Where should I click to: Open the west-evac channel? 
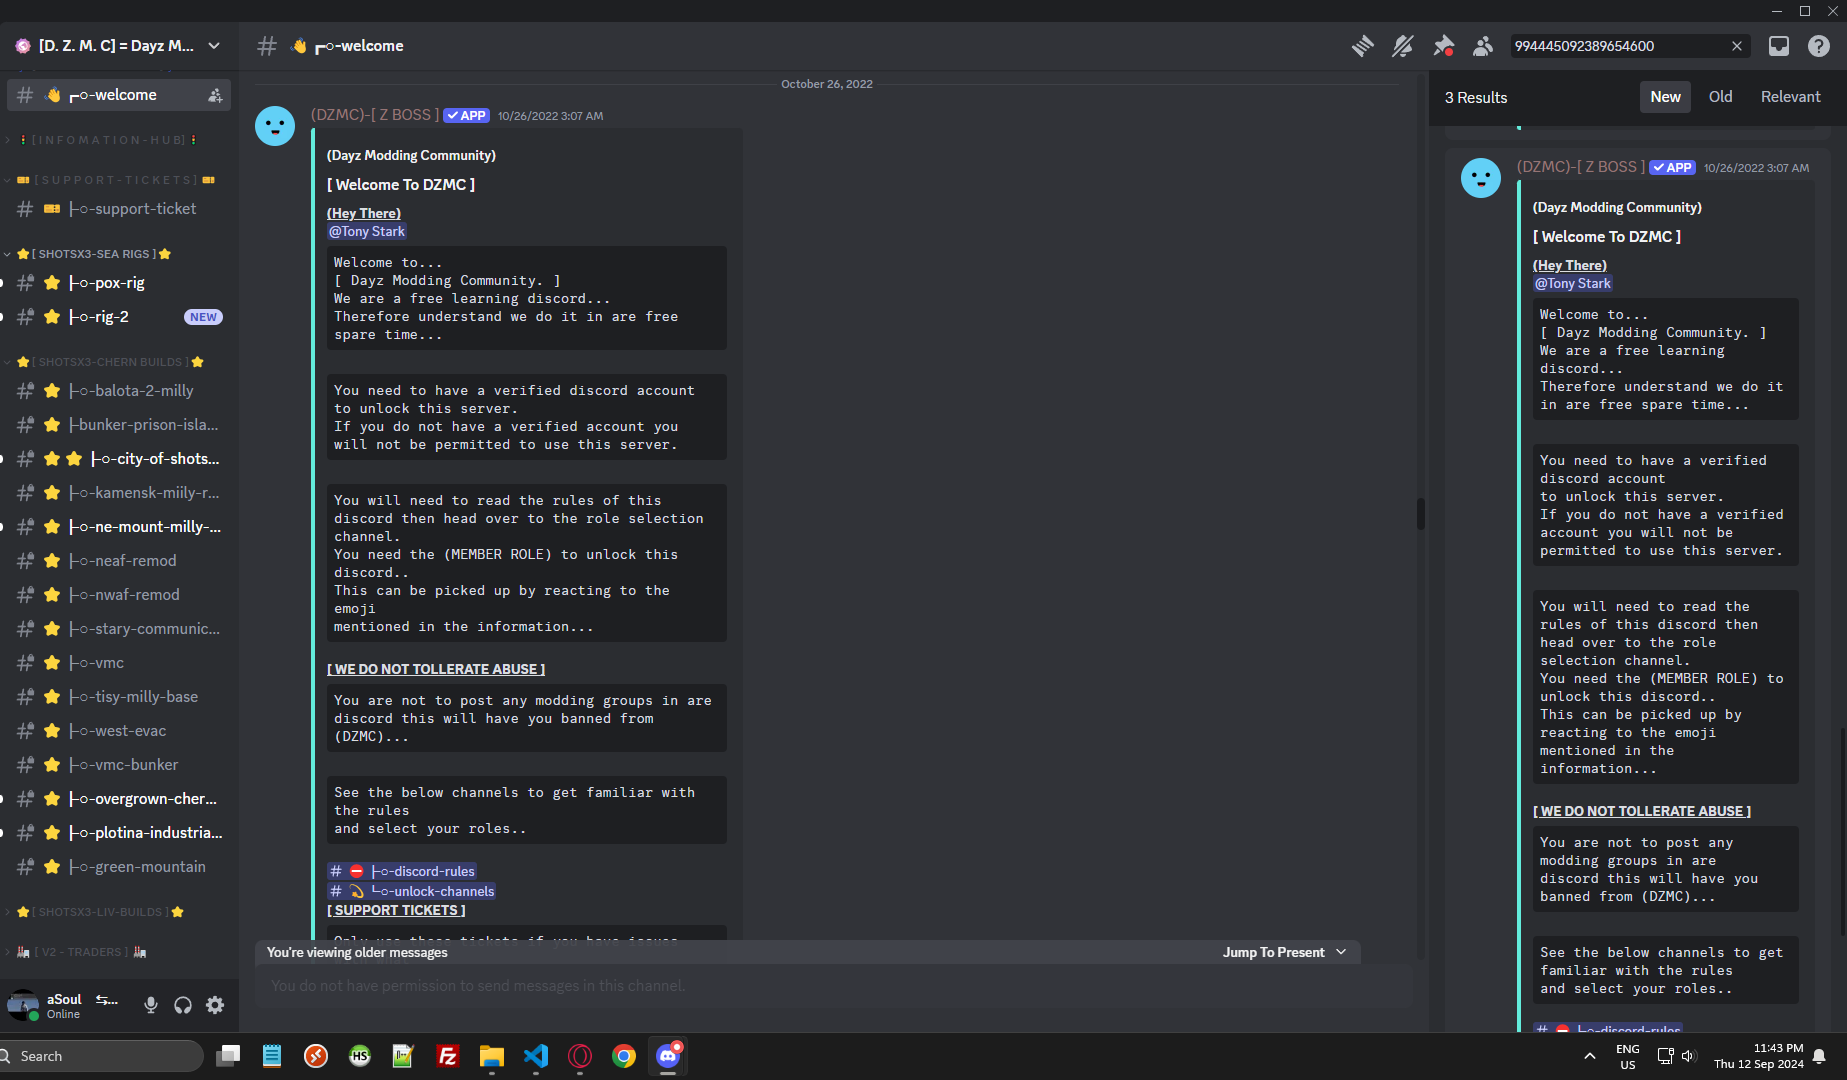tap(118, 731)
